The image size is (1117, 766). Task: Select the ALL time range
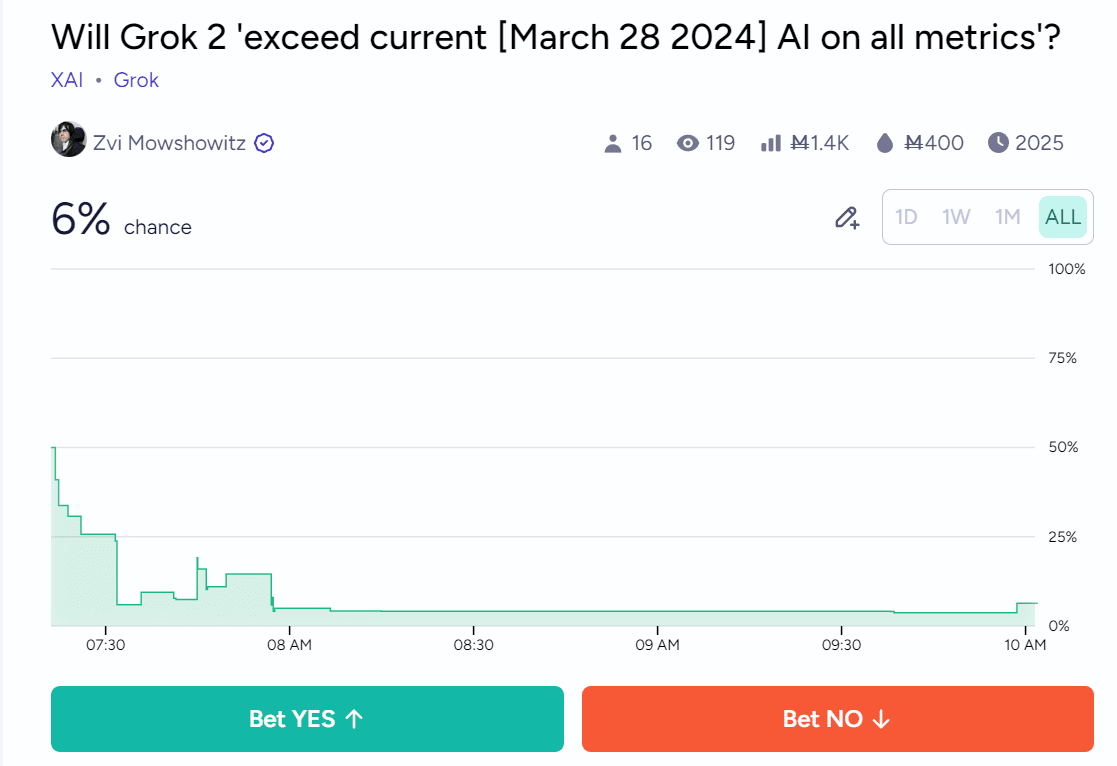pyautogui.click(x=1063, y=217)
